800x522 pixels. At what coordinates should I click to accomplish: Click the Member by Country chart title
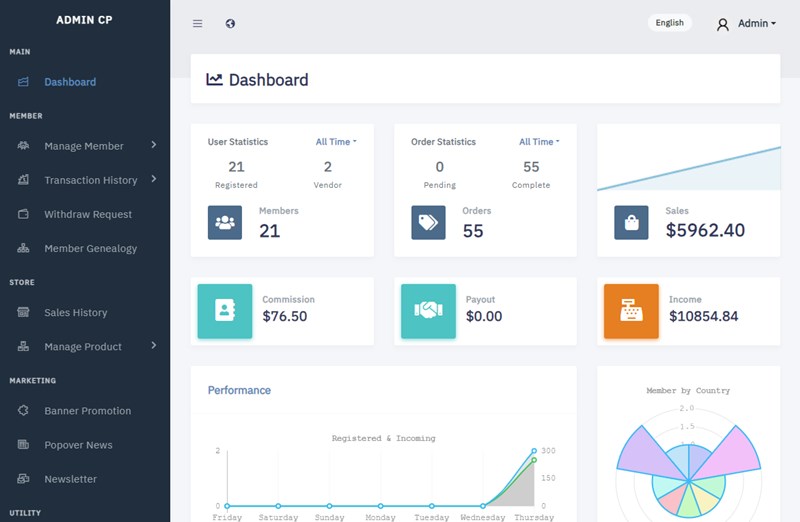688,391
